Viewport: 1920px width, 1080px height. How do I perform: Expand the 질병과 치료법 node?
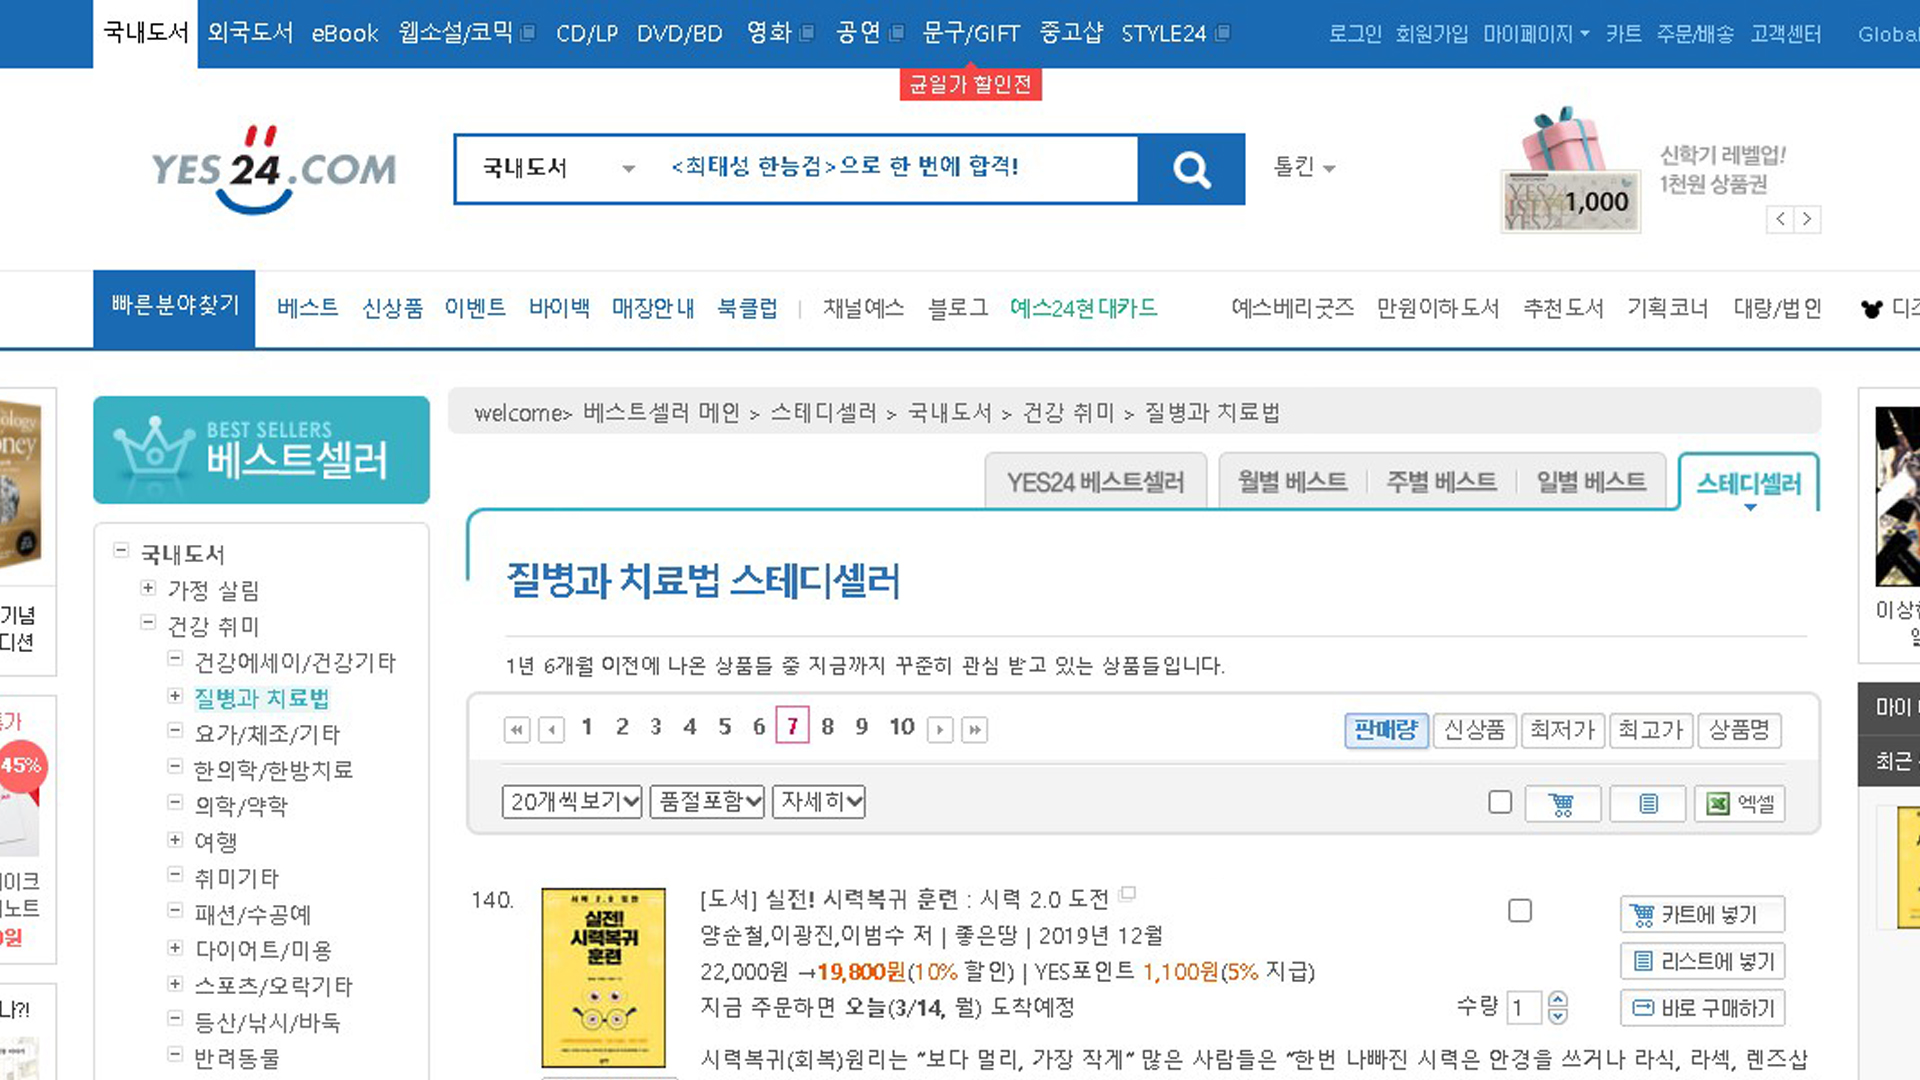coord(175,696)
